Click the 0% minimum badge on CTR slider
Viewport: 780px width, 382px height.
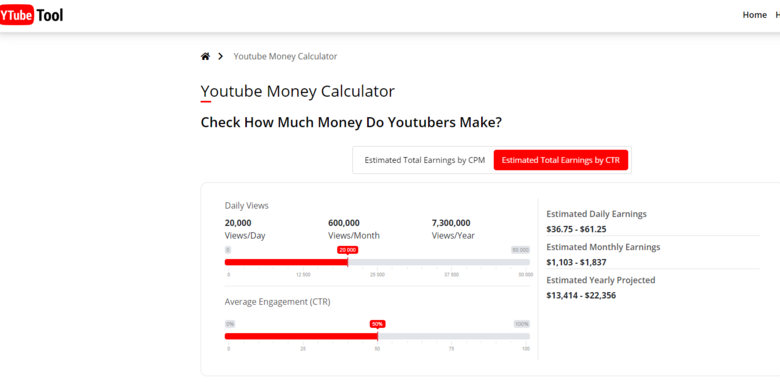coord(230,324)
